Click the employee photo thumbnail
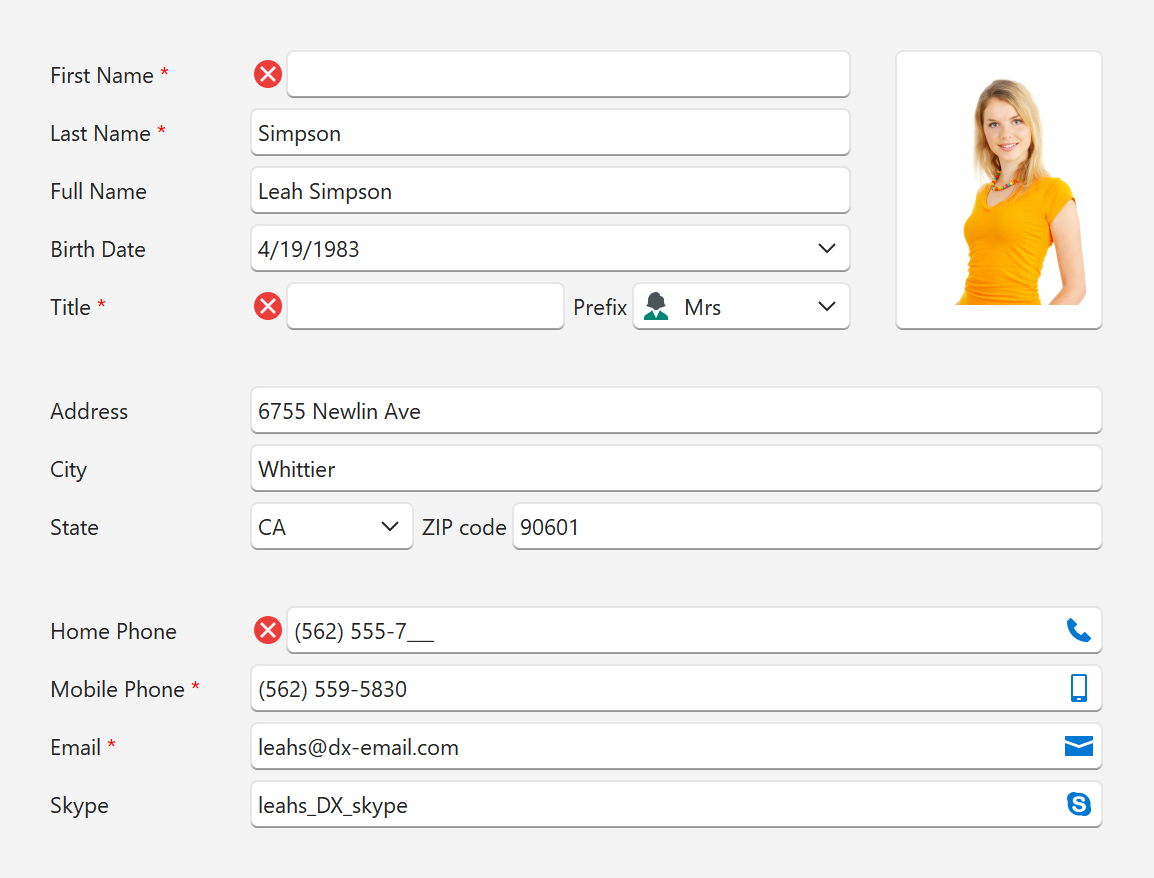The width and height of the screenshot is (1154, 878). (x=998, y=190)
